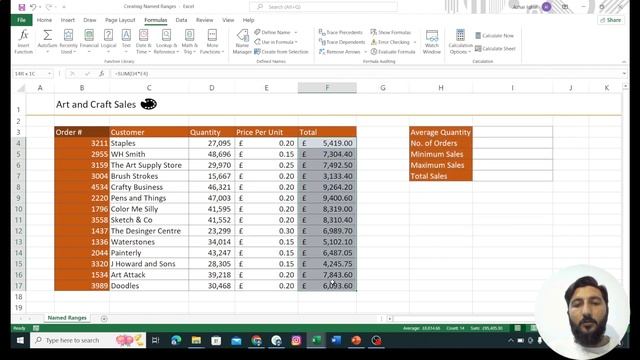
Task: Click into the formula bar
Action: [x=365, y=73]
